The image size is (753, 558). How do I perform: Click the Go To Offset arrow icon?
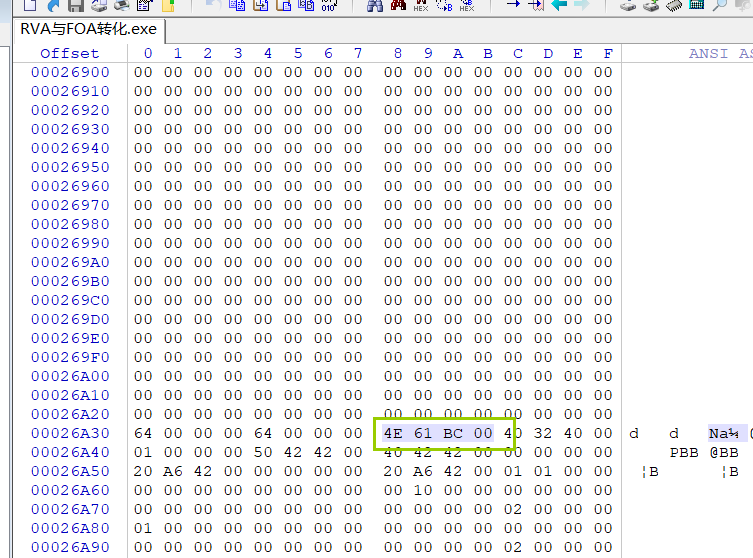click(x=513, y=5)
